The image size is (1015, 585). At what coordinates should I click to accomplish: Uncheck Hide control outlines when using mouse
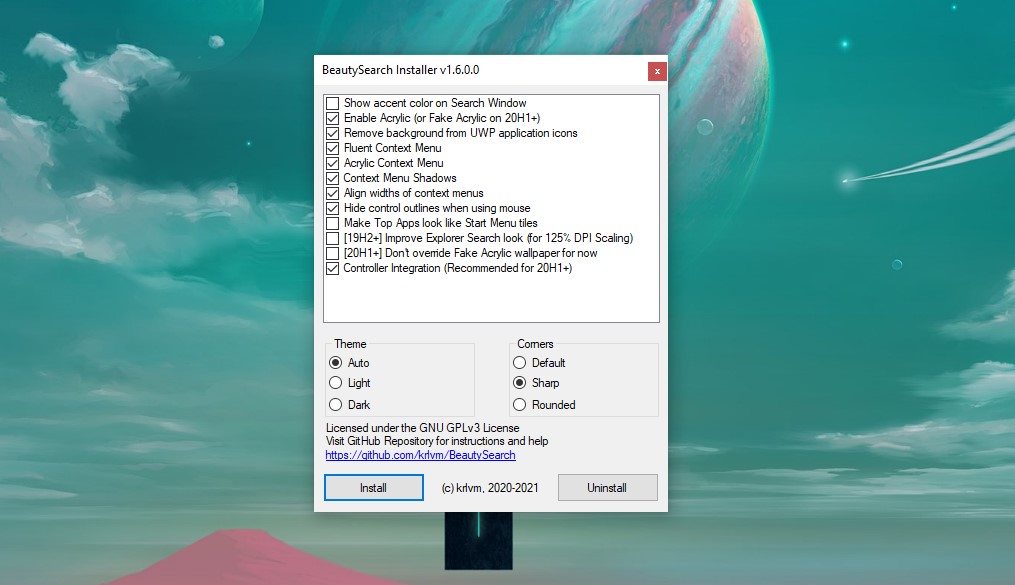333,208
